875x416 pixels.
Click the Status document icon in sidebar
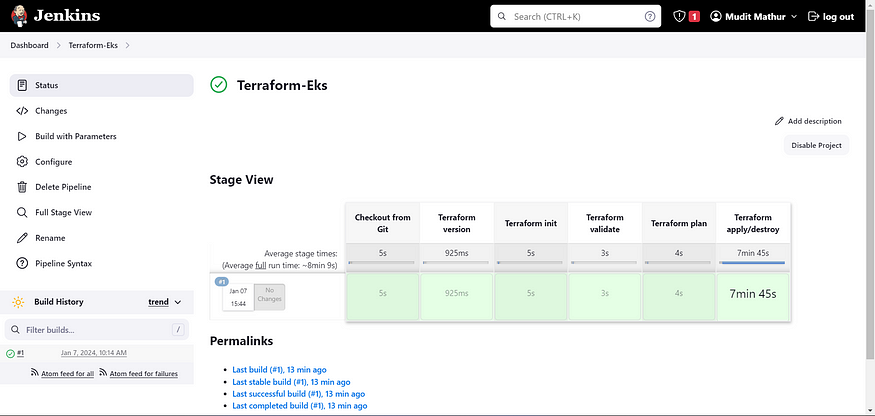point(22,85)
